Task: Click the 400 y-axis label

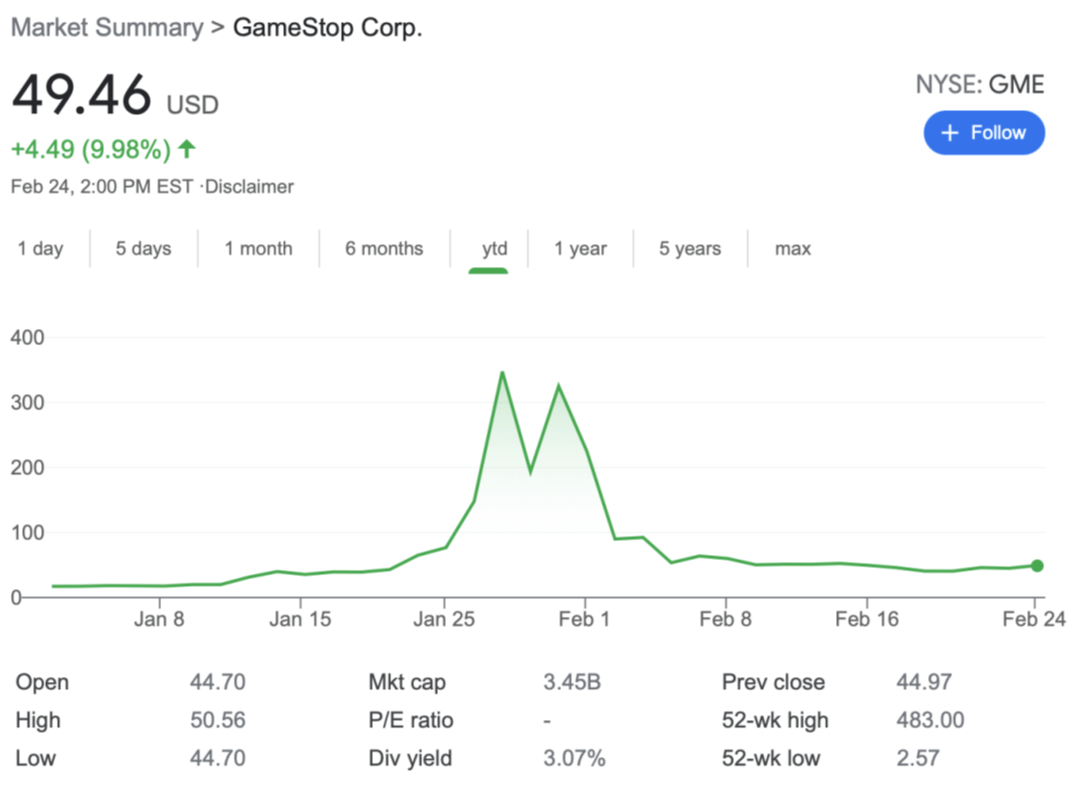Action: point(28,337)
